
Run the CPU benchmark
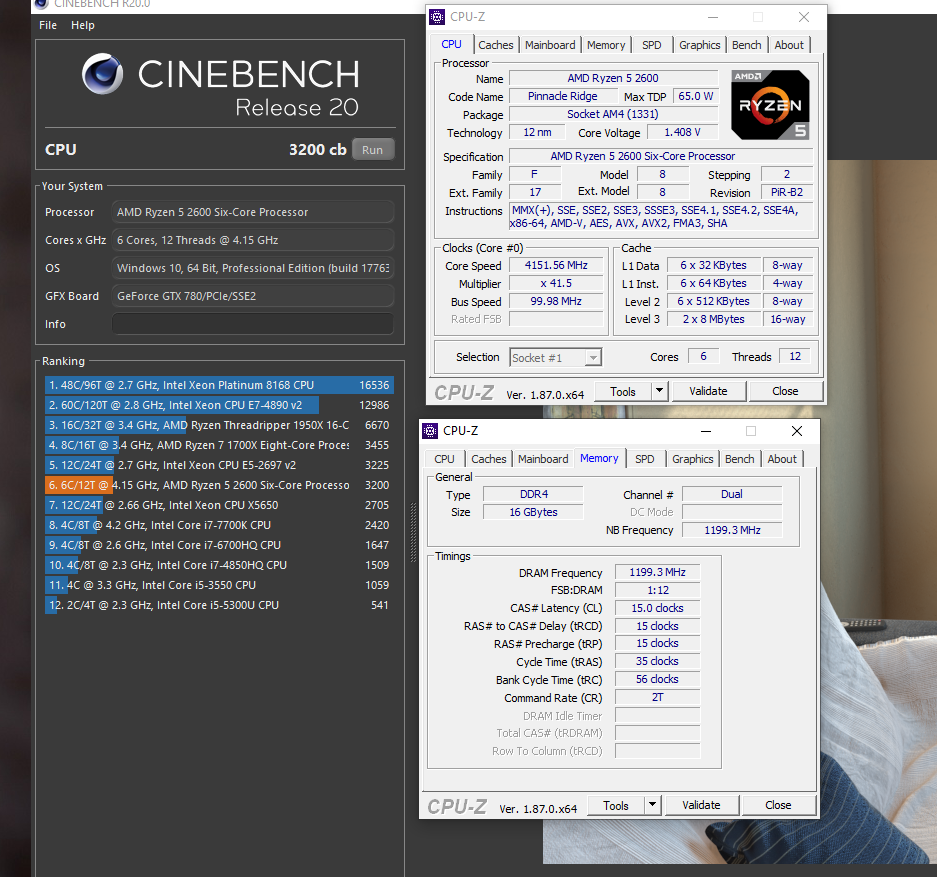pyautogui.click(x=372, y=150)
